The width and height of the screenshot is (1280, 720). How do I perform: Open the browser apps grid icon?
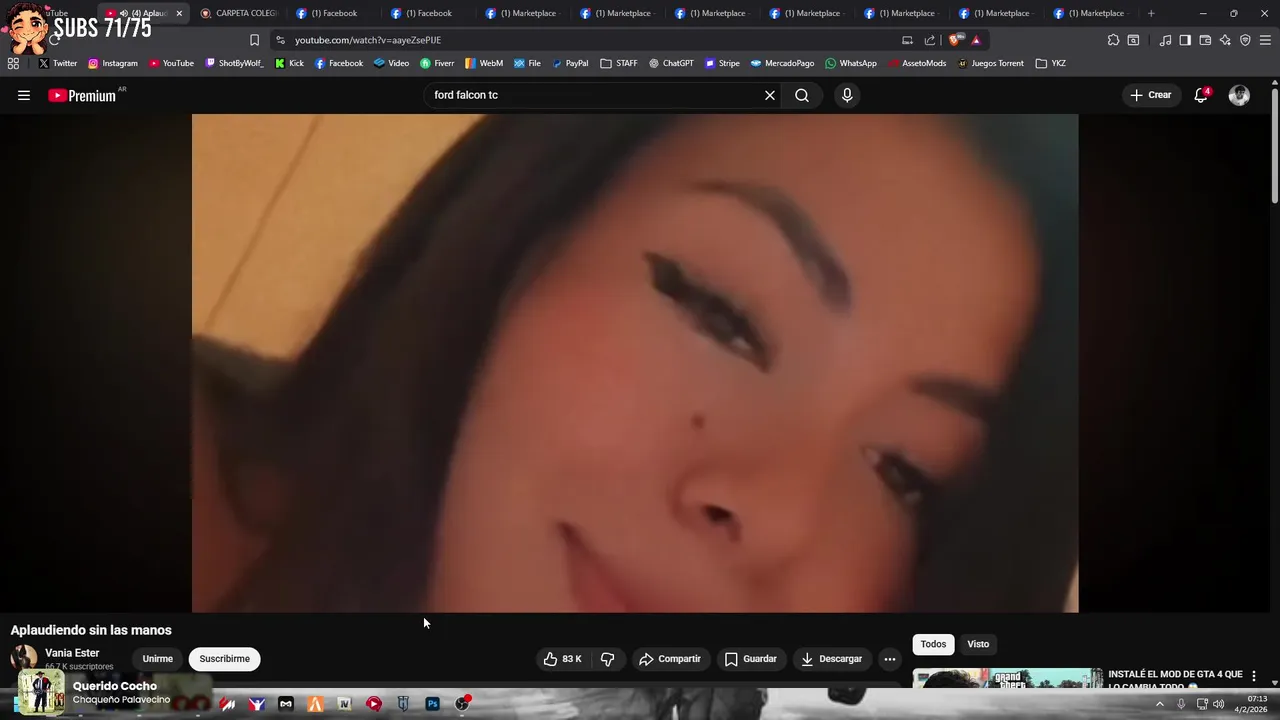pos(13,63)
